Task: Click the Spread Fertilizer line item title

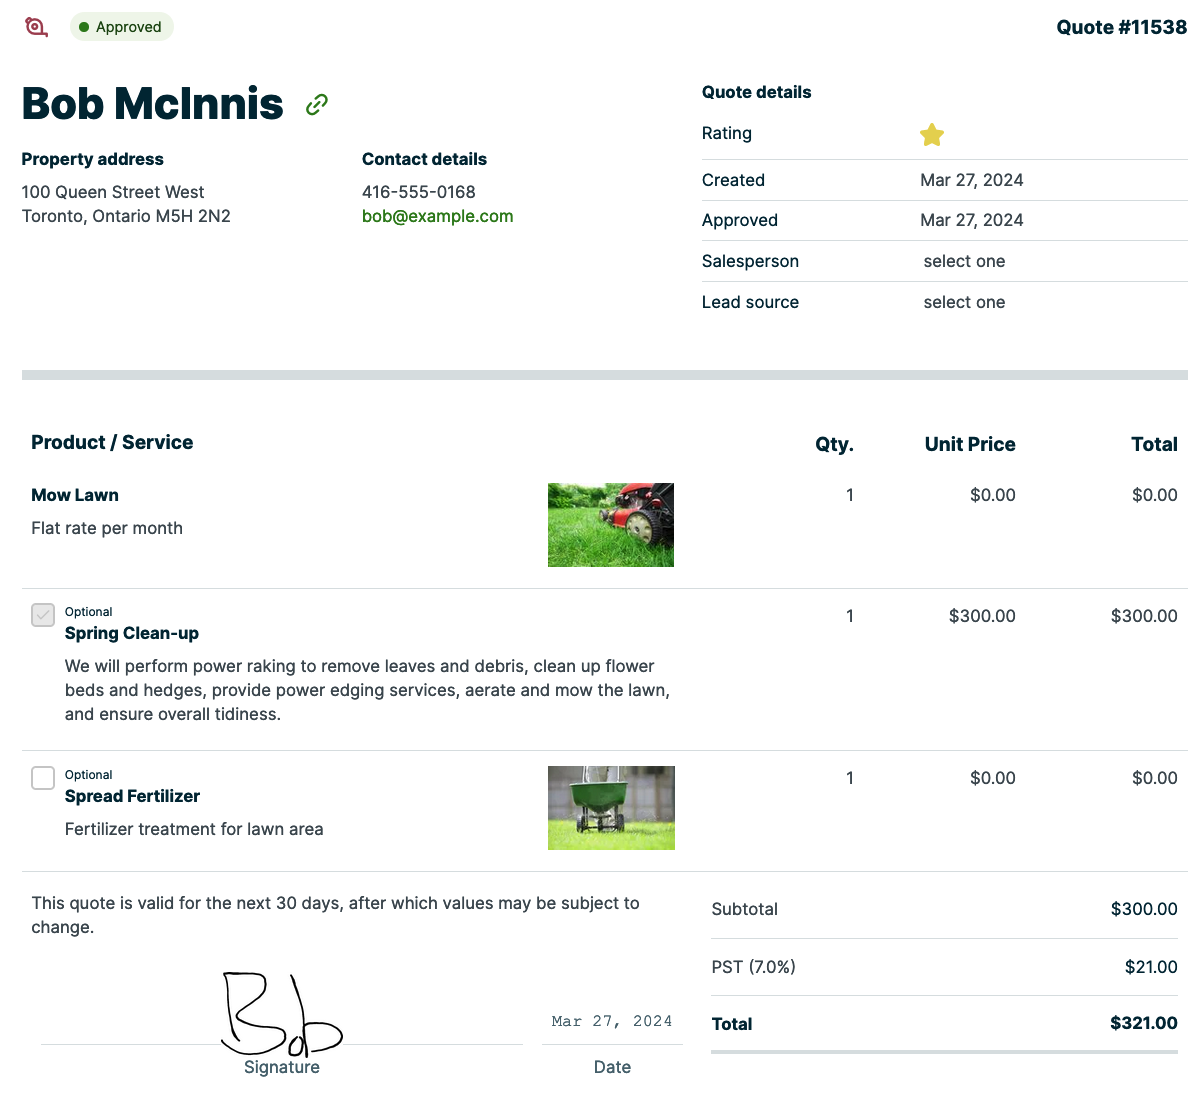Action: (132, 796)
